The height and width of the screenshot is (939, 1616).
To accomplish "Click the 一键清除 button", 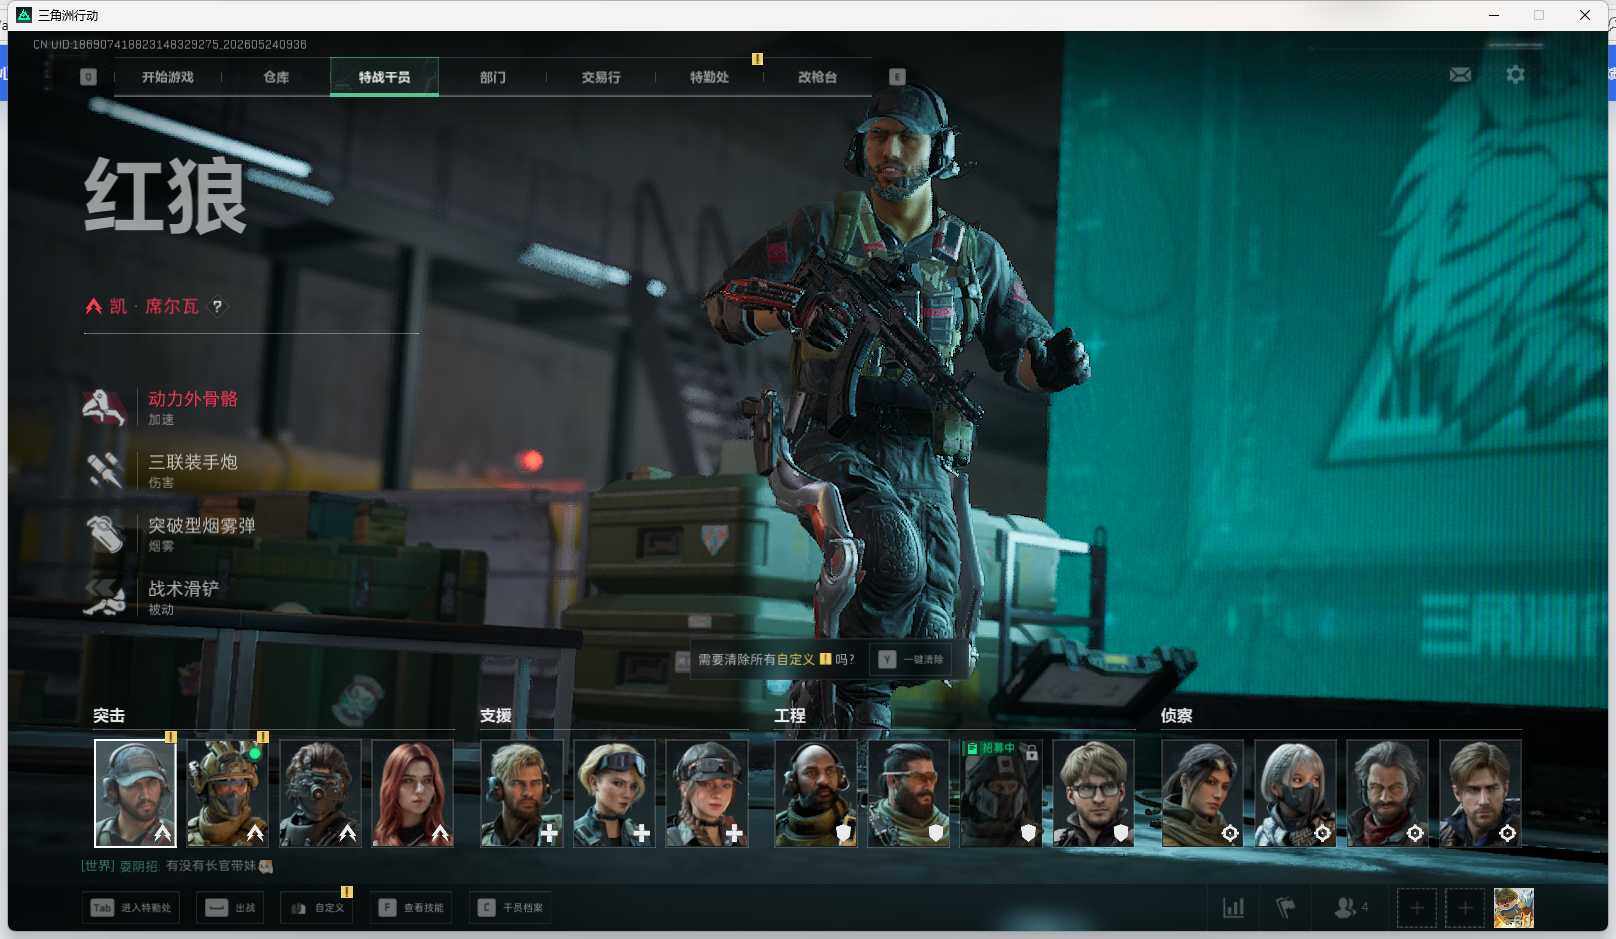I will pos(912,660).
